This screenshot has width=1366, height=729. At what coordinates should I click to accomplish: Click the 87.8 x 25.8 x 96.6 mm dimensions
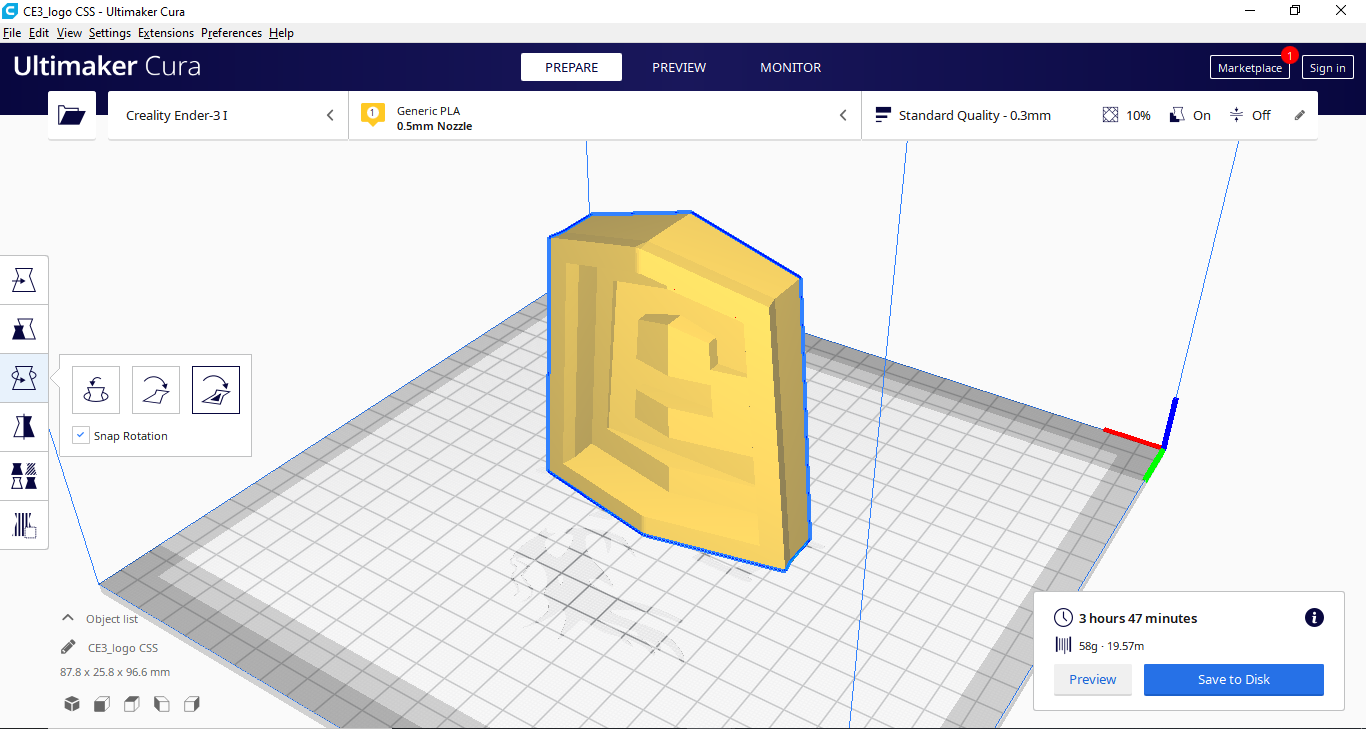click(x=115, y=672)
